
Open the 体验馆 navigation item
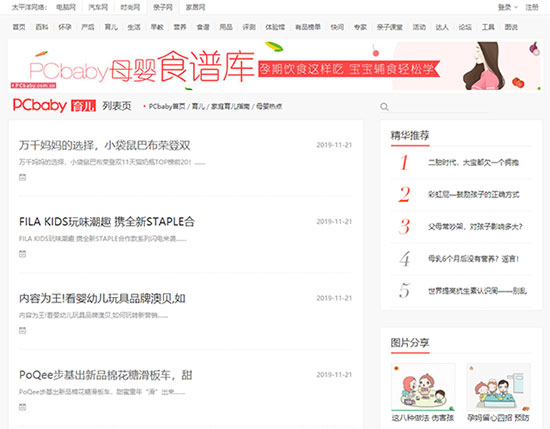coord(275,27)
